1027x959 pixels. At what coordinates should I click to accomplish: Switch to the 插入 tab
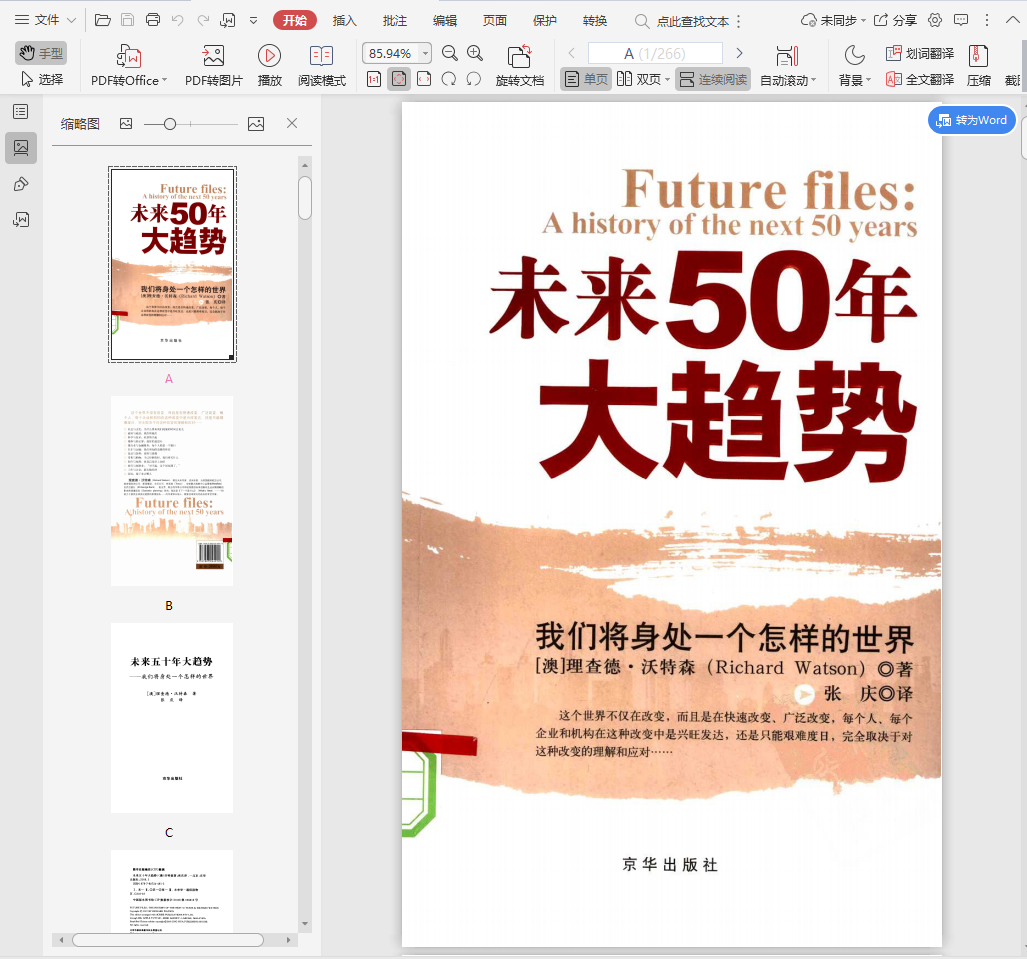click(x=345, y=20)
